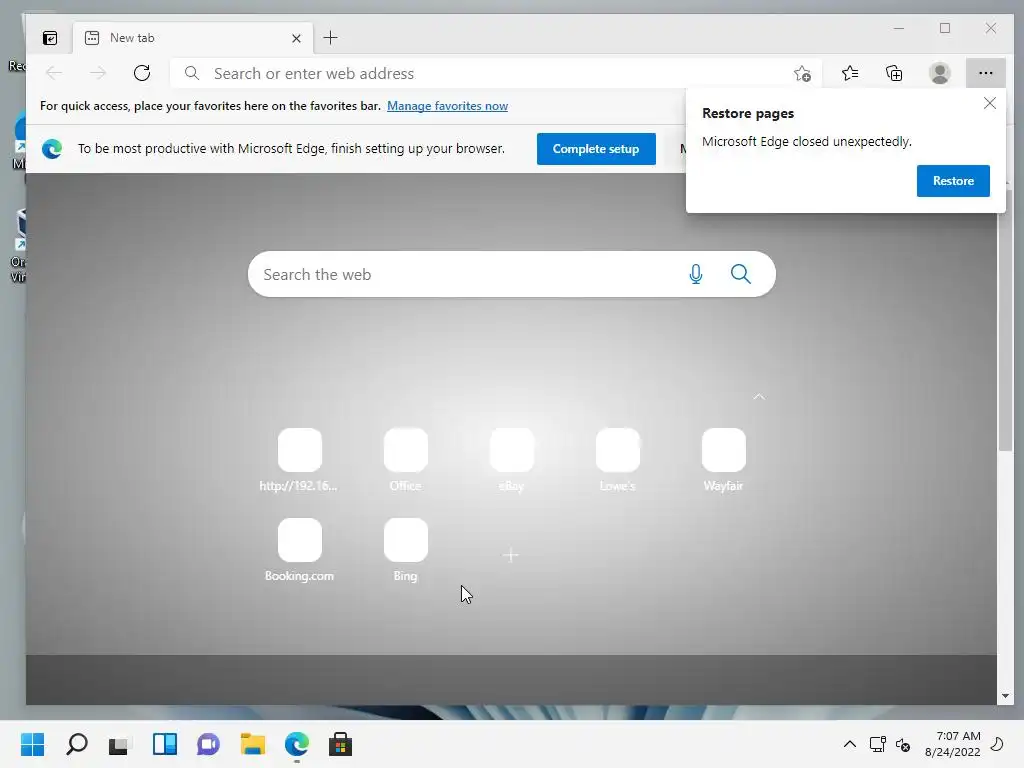This screenshot has height=768, width=1024.
Task: Open taskbar Search
Action: (76, 744)
